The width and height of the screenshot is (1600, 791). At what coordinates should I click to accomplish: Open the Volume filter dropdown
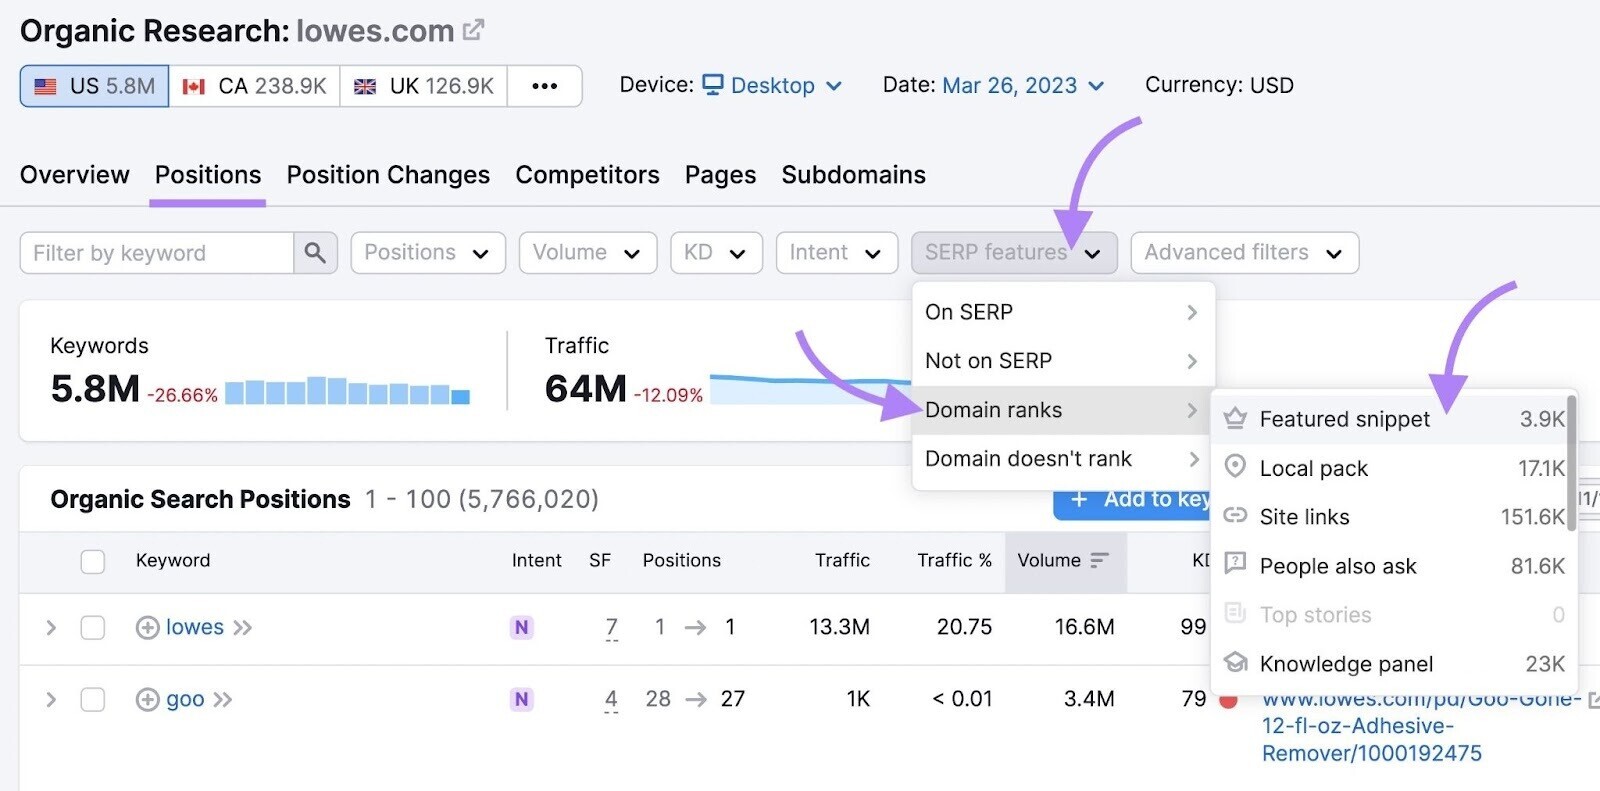tap(588, 253)
